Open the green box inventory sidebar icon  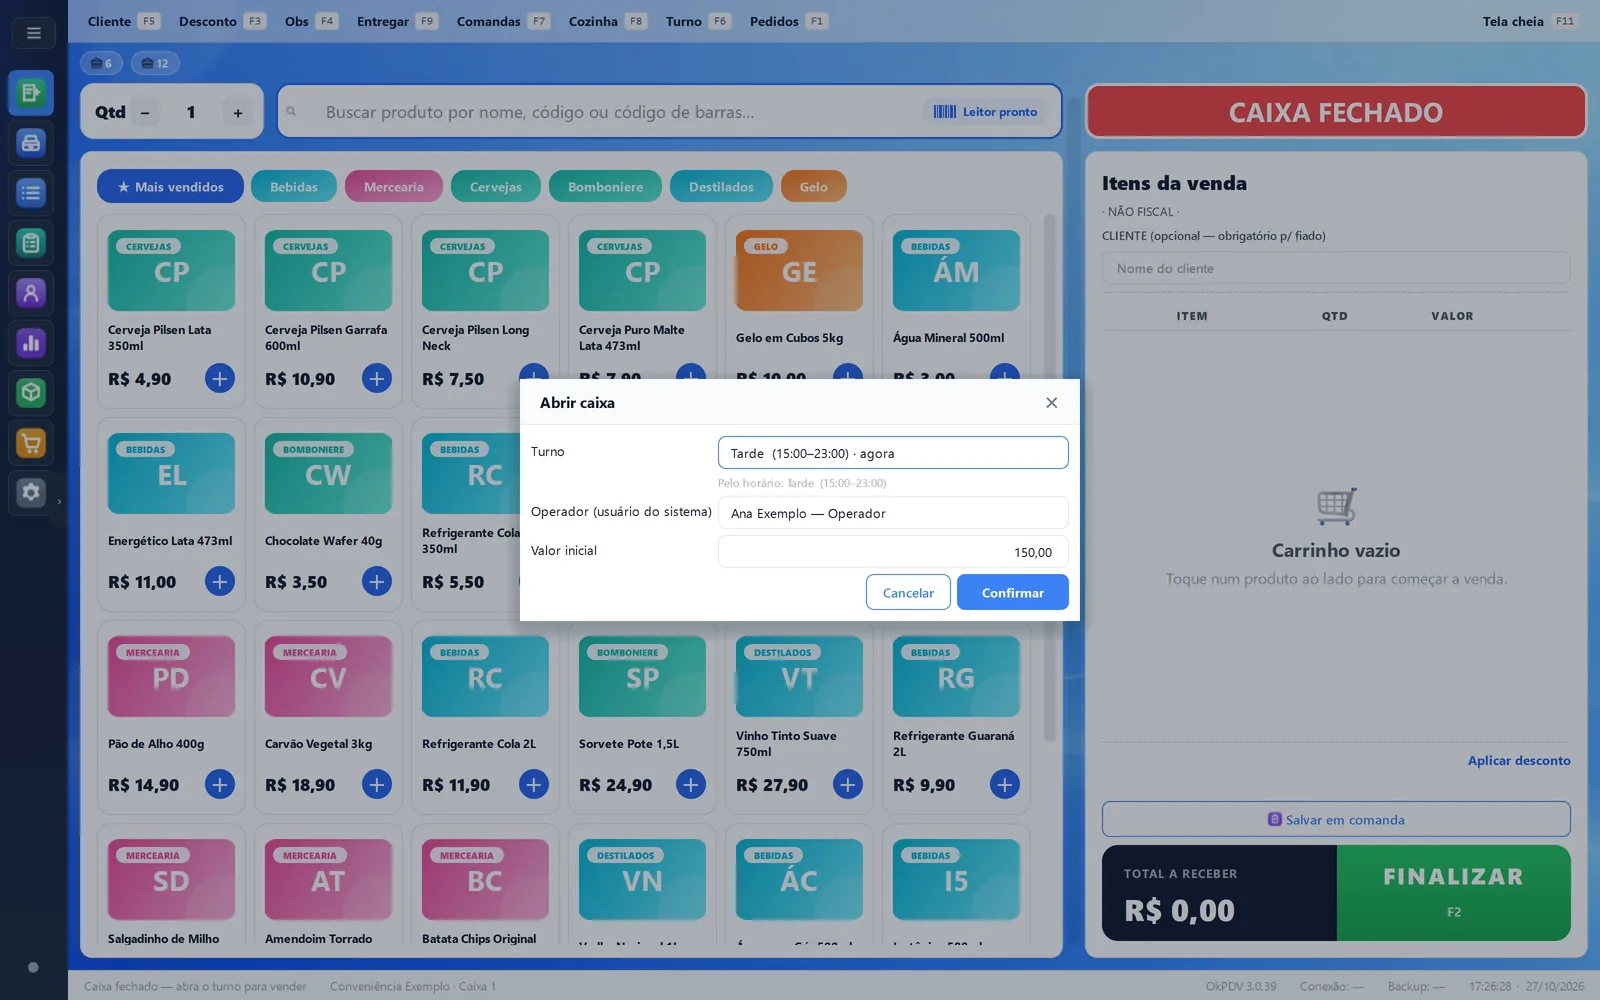[31, 392]
